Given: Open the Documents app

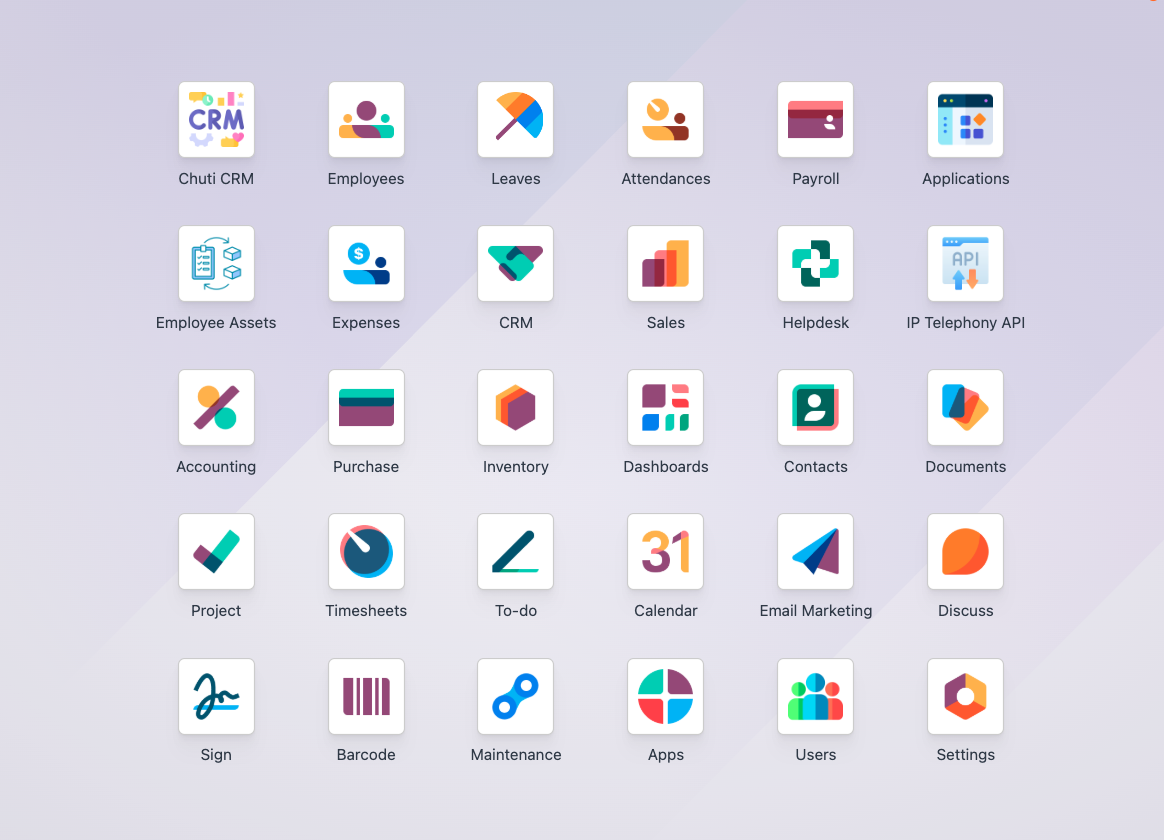Looking at the screenshot, I should 965,407.
